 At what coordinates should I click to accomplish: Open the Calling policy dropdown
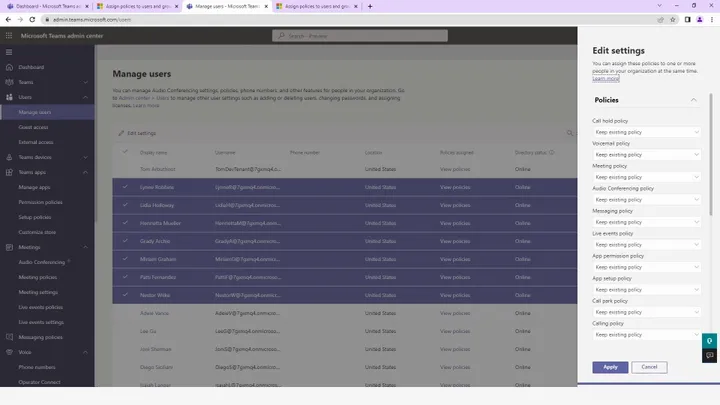coord(646,335)
